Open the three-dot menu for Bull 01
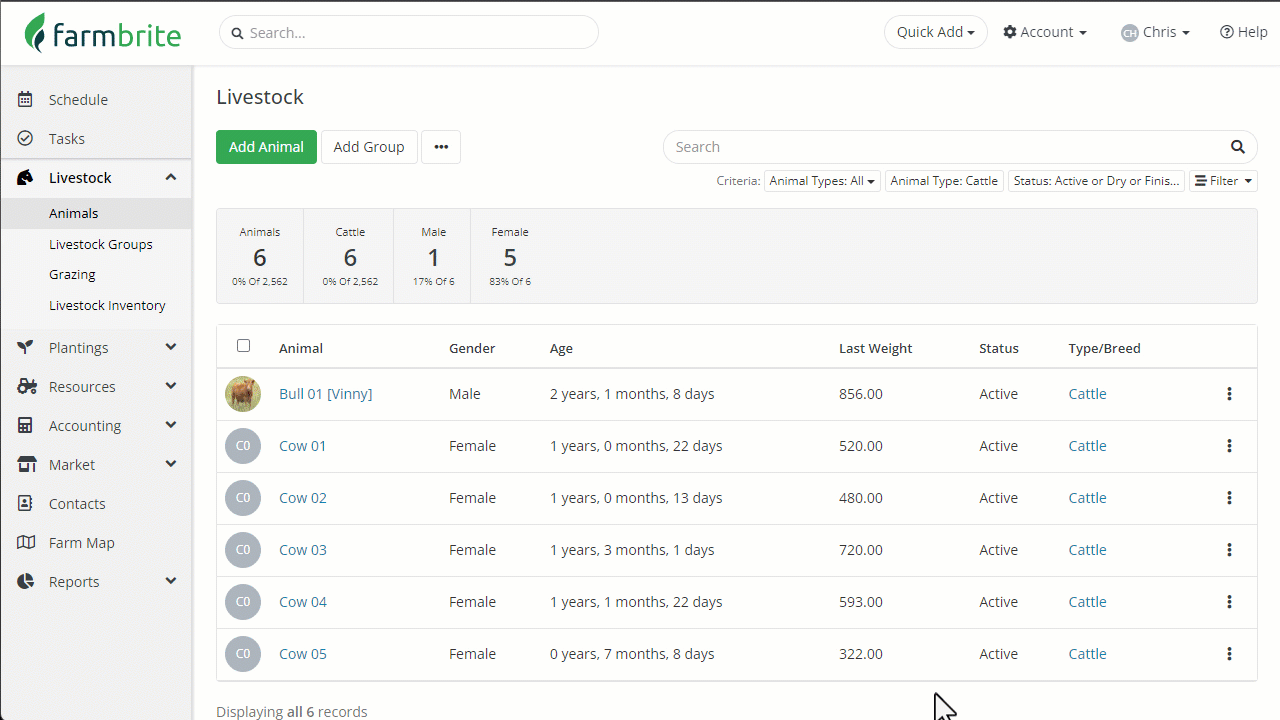The image size is (1280, 720). tap(1229, 394)
